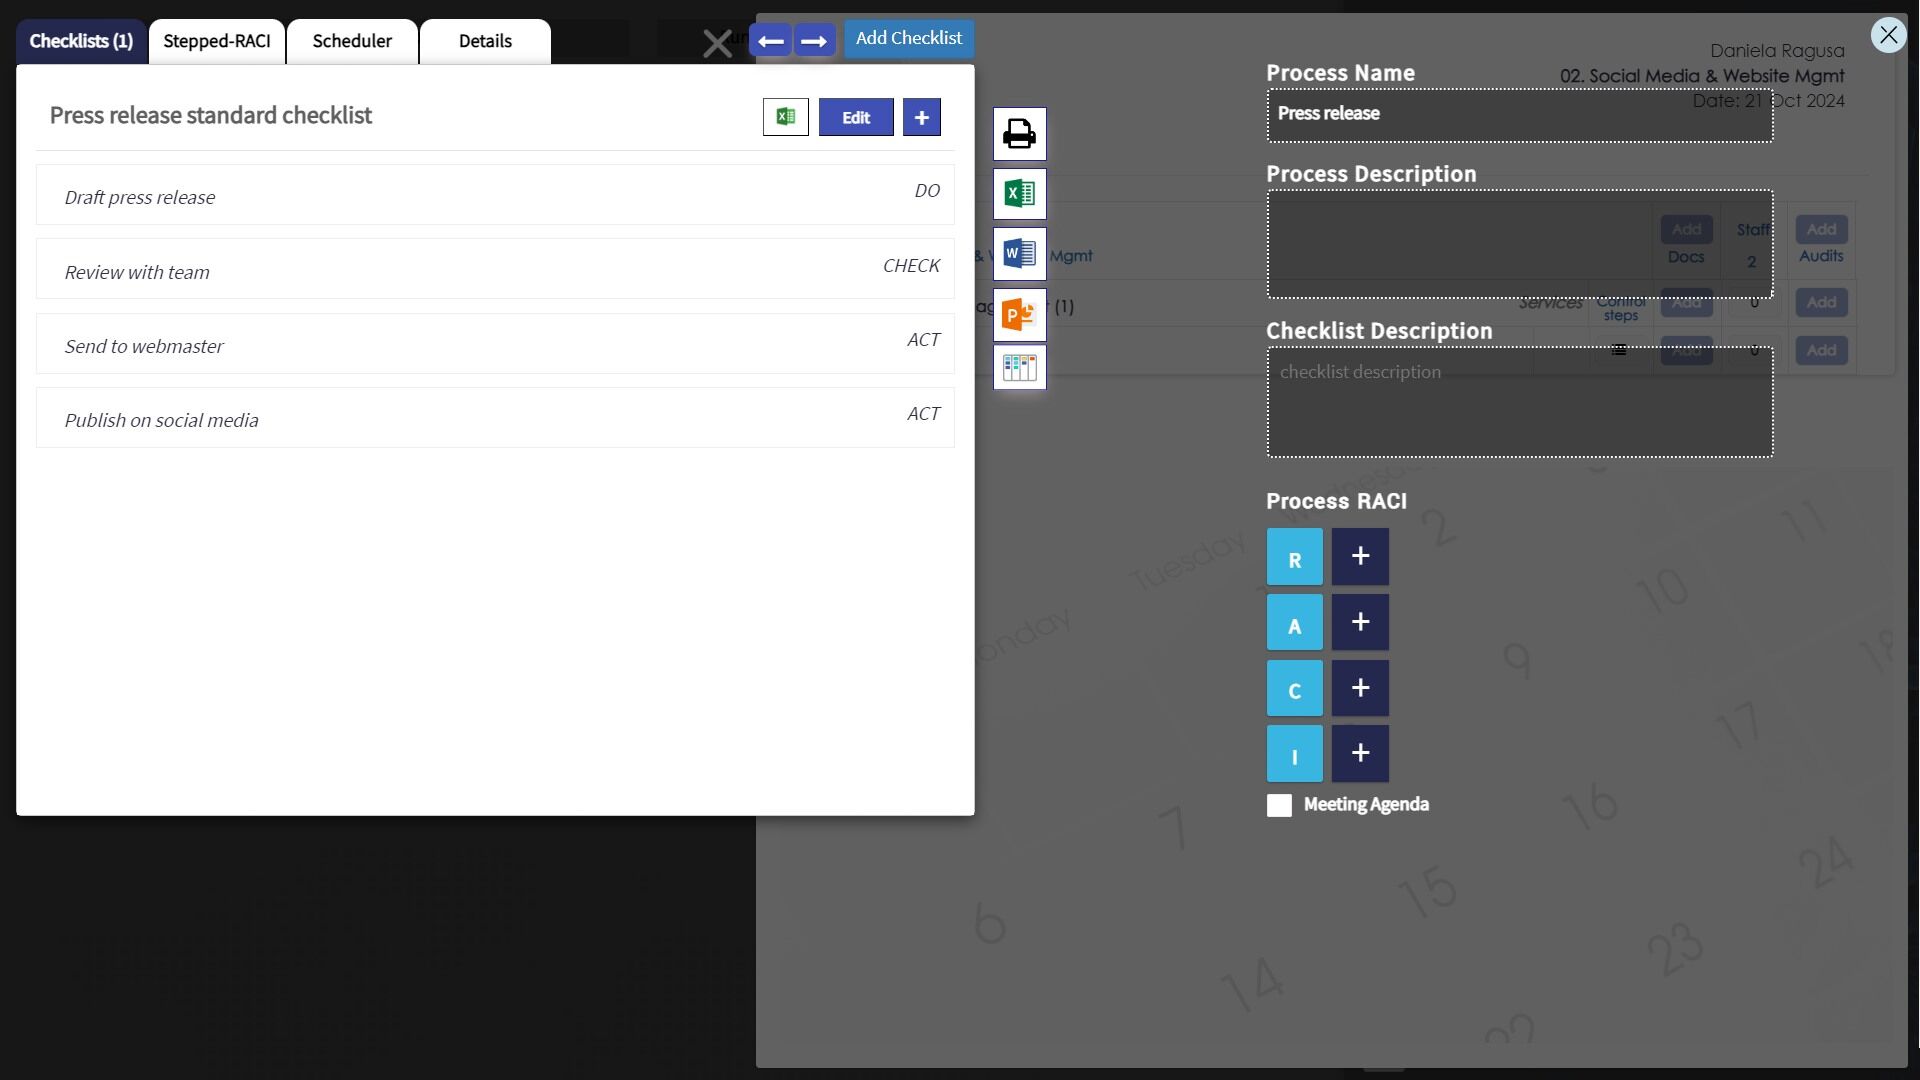Export process to PowerPoint

coord(1019,315)
